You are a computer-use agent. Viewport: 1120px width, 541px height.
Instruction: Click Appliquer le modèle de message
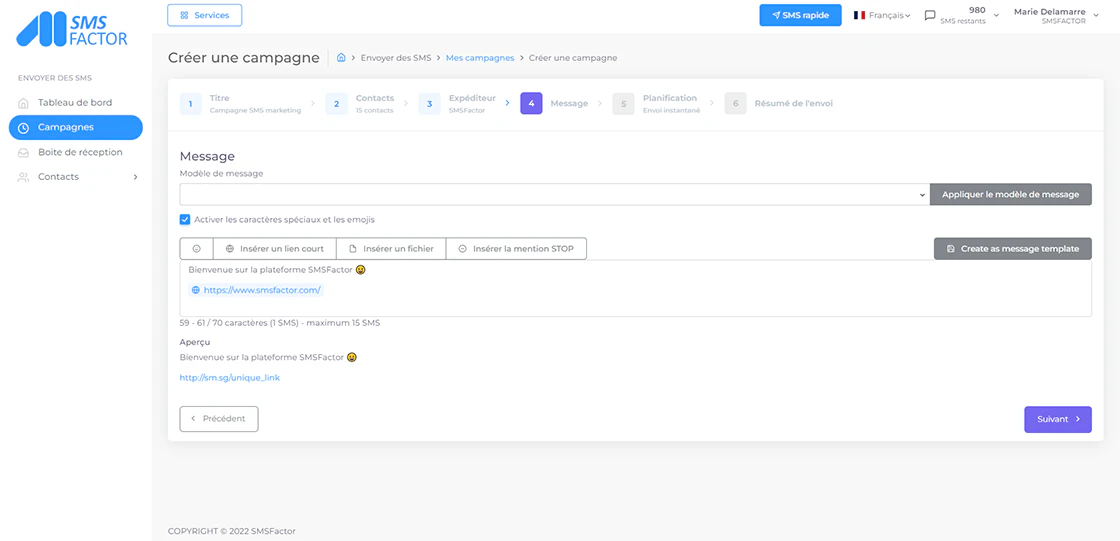1011,194
